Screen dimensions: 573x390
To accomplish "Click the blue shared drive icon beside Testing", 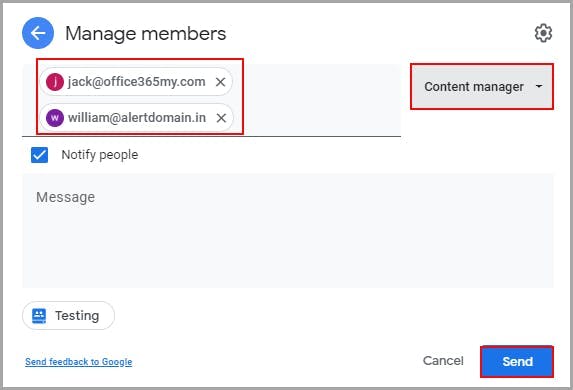I will tap(39, 316).
